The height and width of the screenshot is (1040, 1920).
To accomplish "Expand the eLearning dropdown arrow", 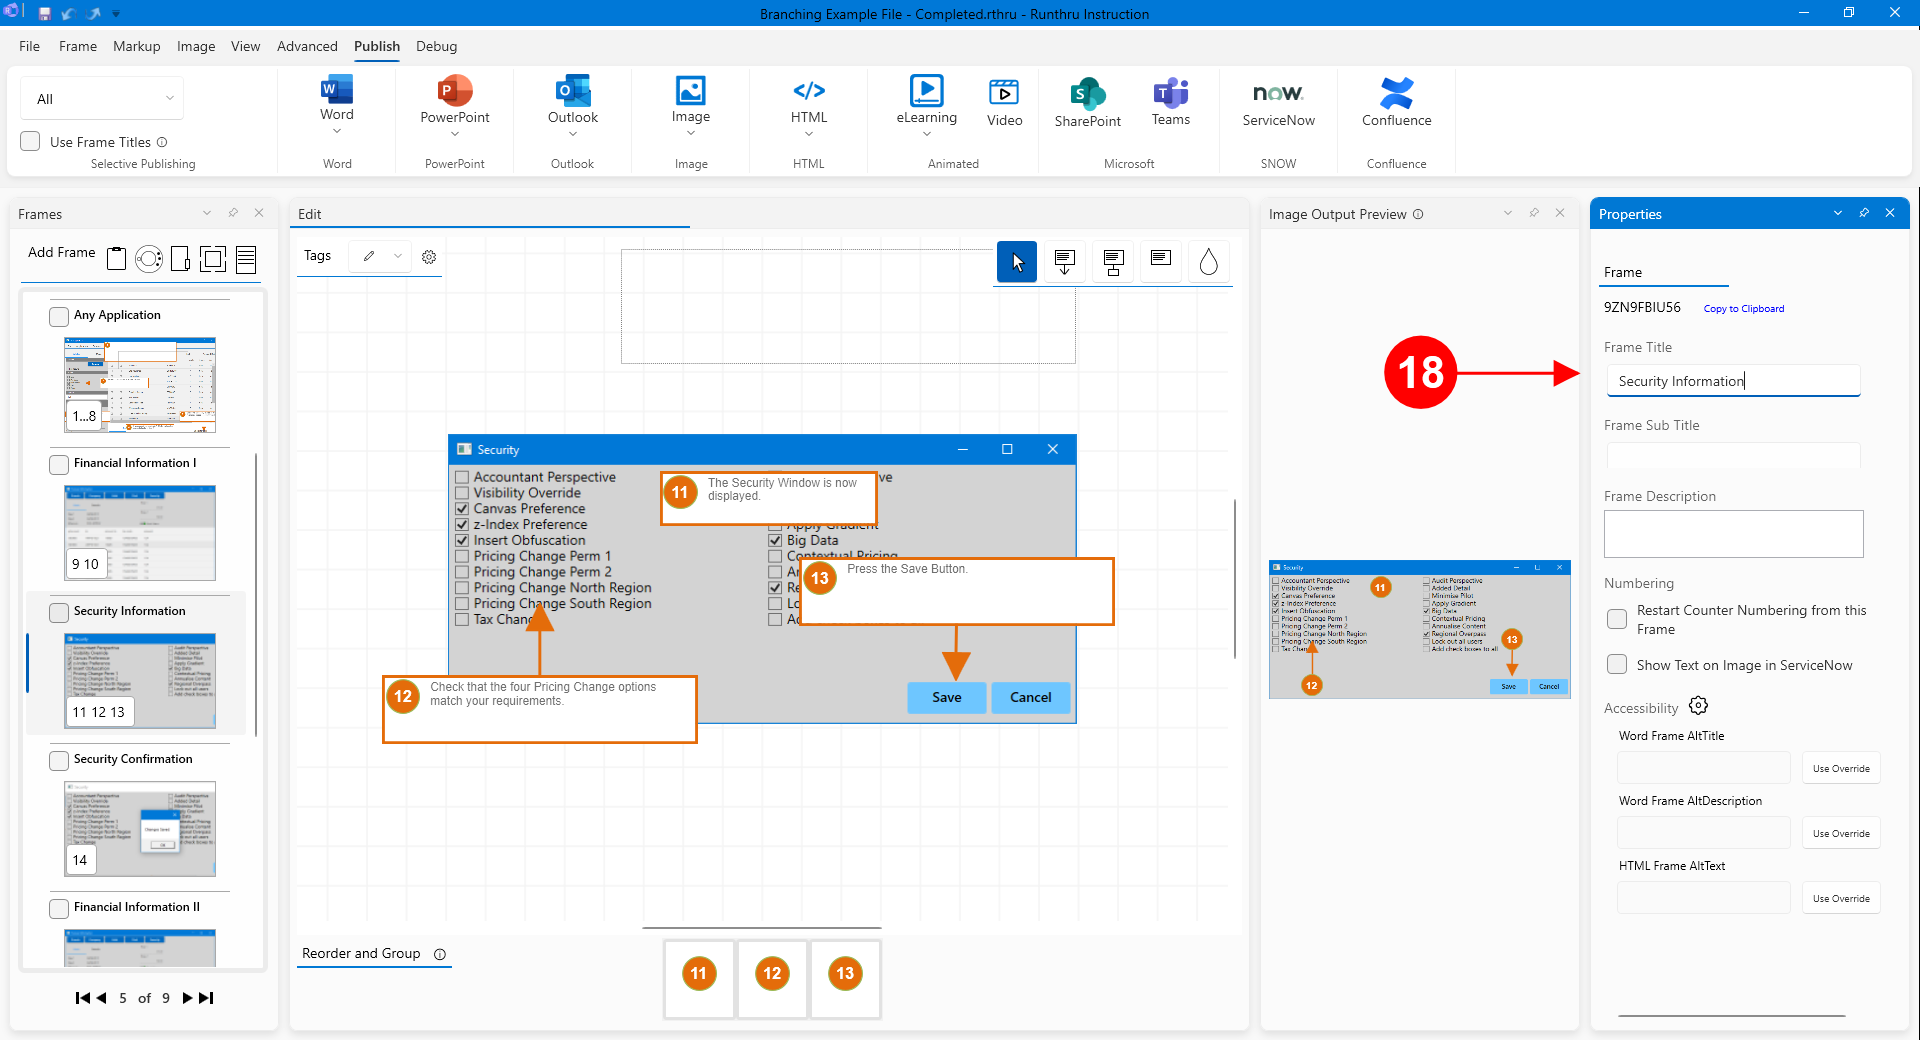I will [926, 134].
